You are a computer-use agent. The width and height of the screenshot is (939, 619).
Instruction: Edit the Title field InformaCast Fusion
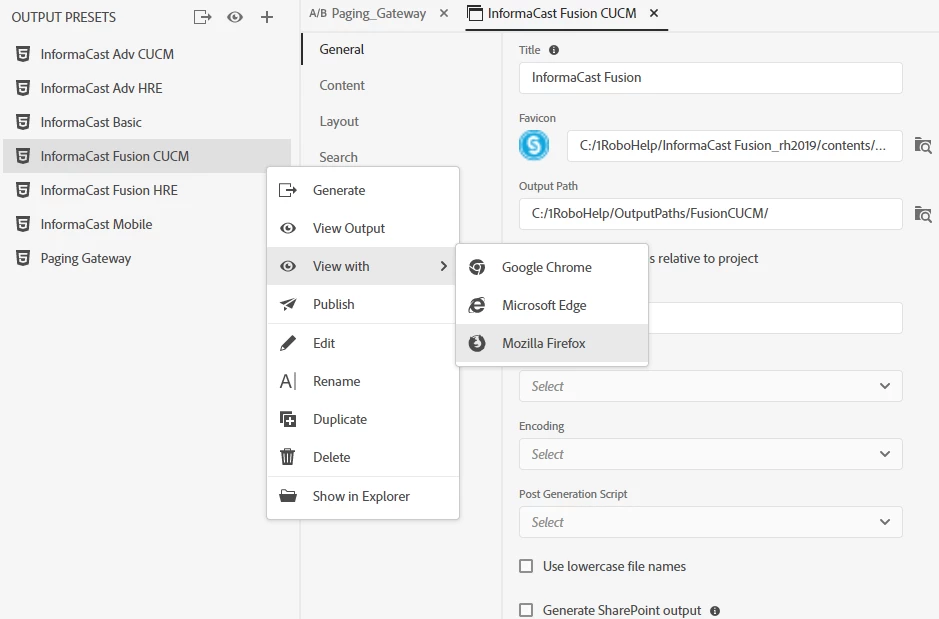[x=710, y=78]
